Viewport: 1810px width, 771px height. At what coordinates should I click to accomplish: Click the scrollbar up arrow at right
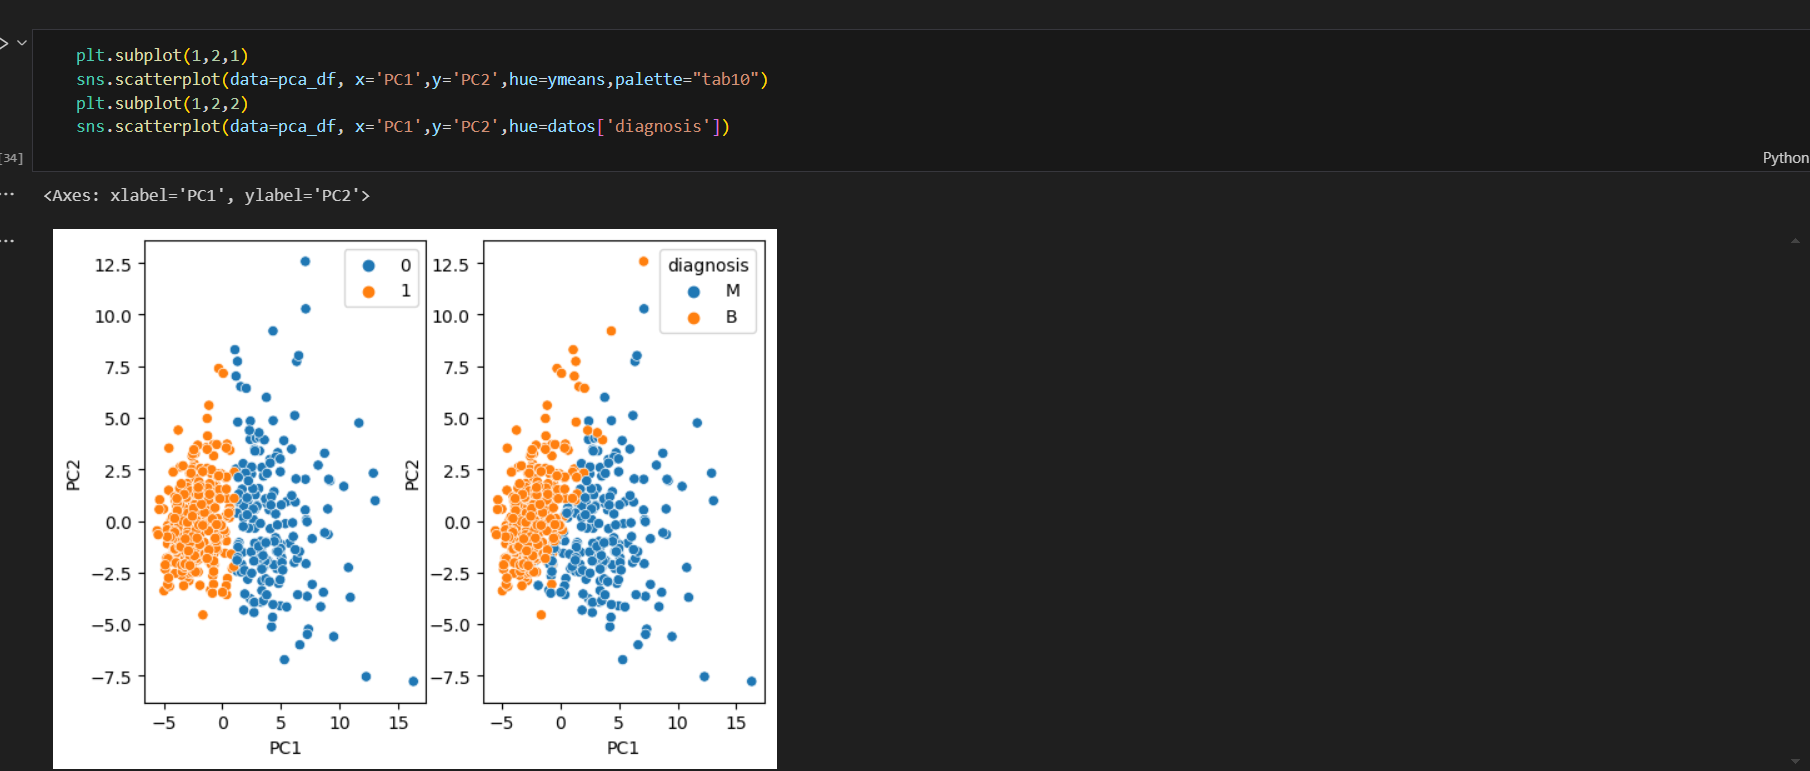[x=1795, y=240]
